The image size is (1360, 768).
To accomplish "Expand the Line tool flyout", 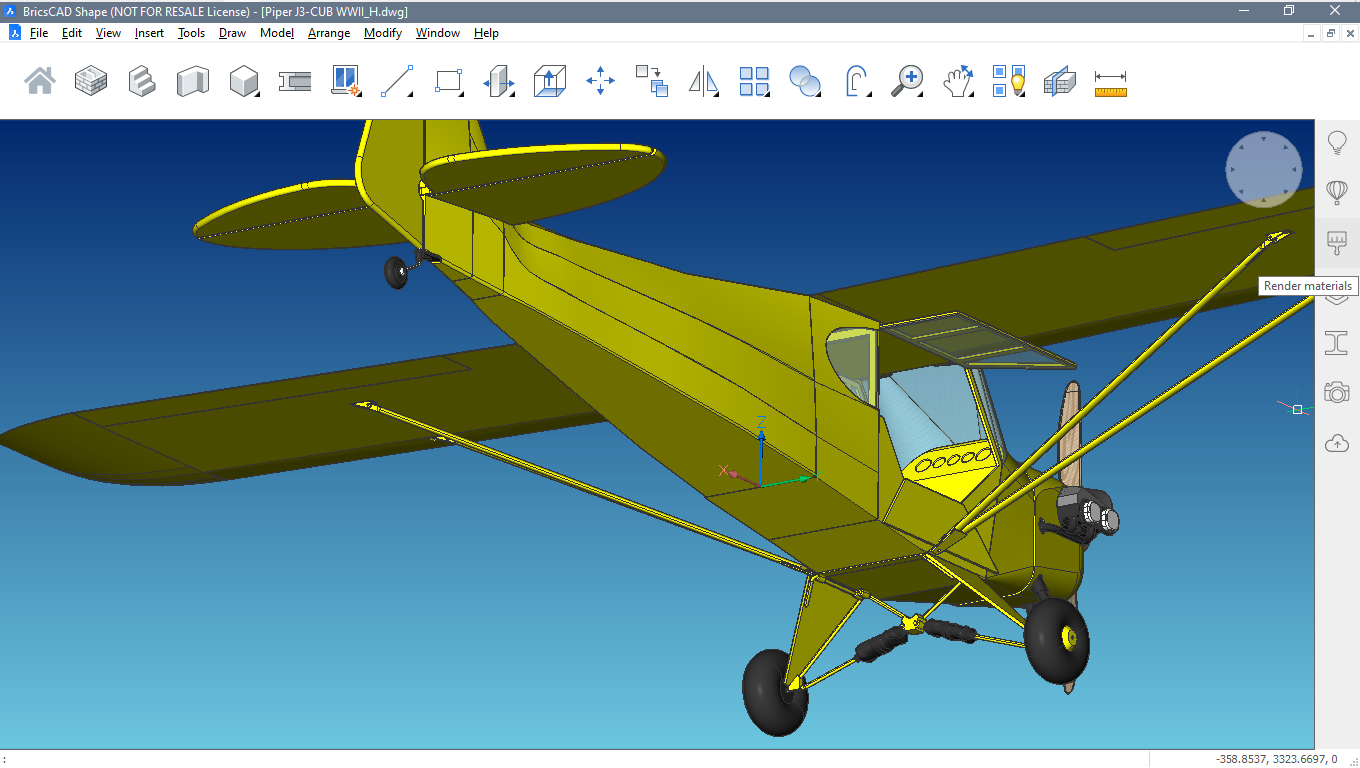I will 398,81.
